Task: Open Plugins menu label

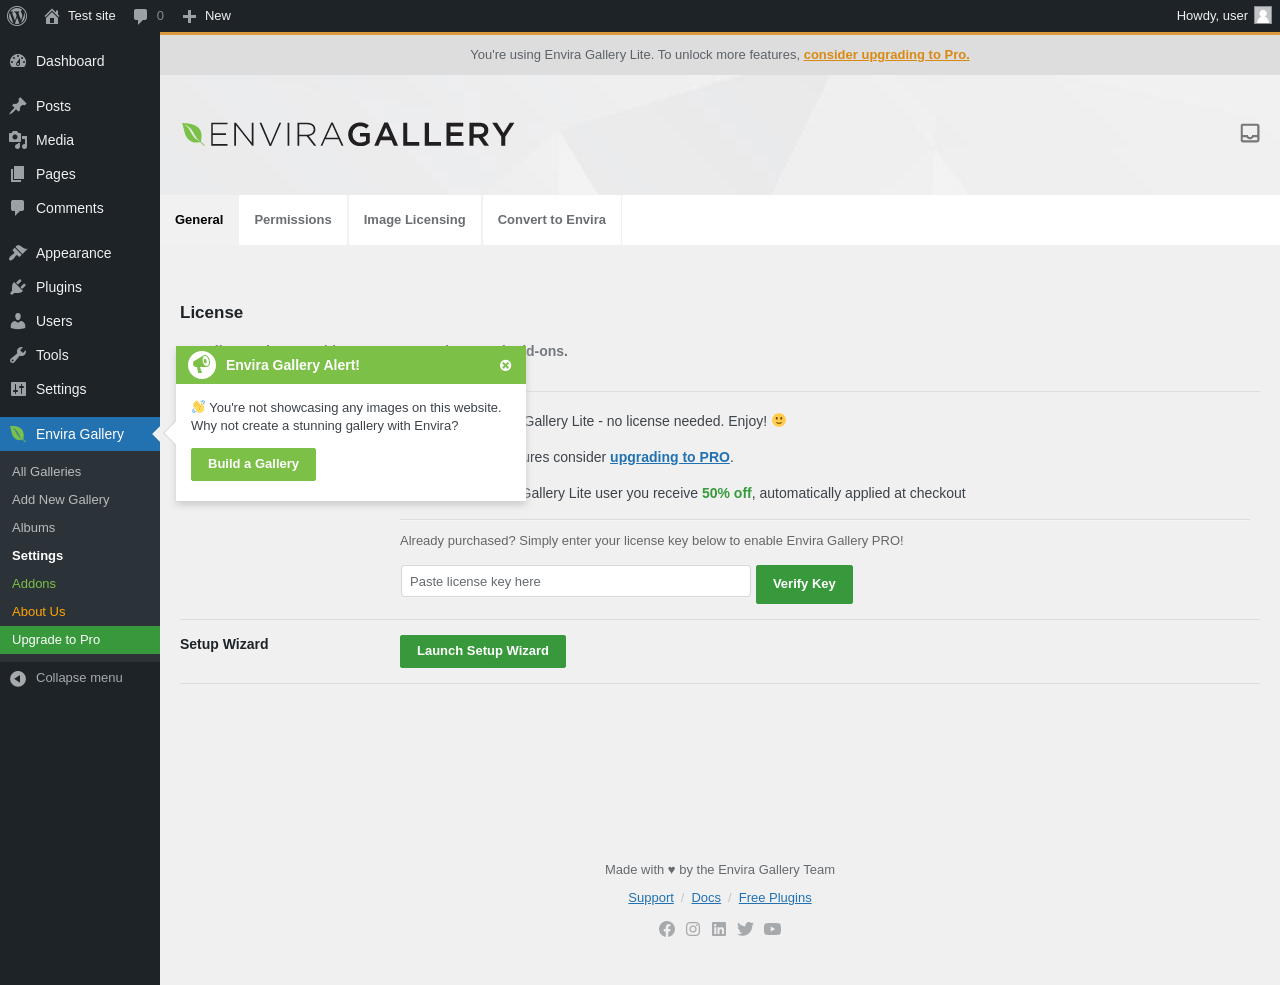Action: click(59, 287)
